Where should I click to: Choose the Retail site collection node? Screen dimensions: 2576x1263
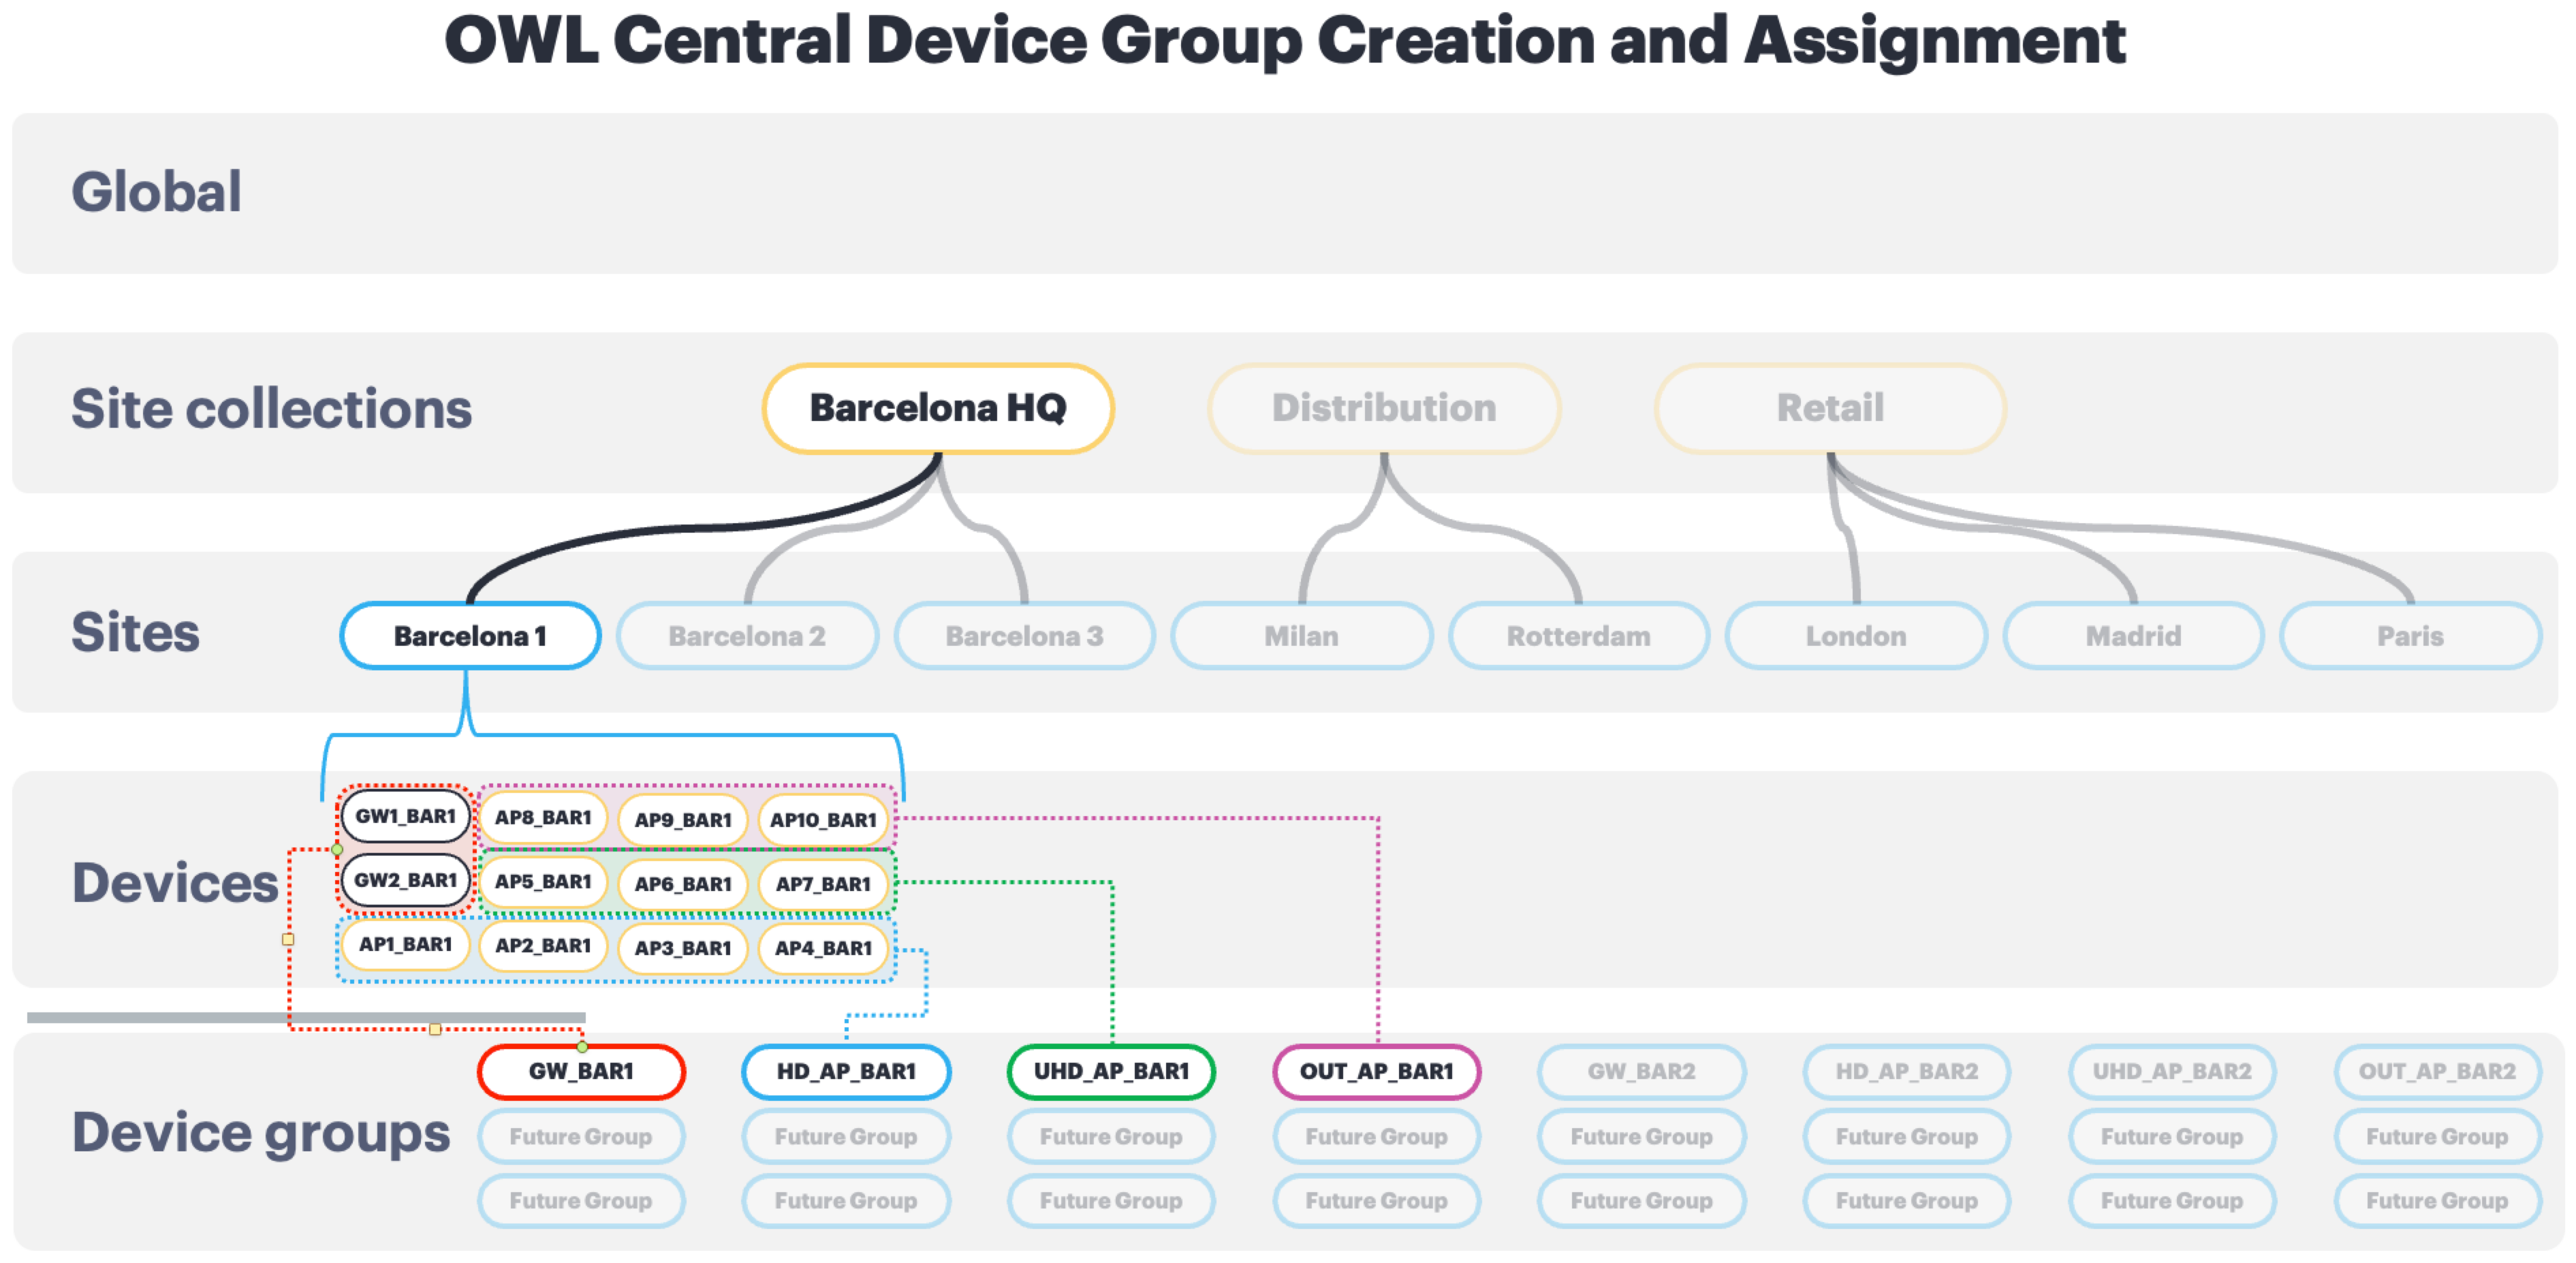coord(1830,408)
